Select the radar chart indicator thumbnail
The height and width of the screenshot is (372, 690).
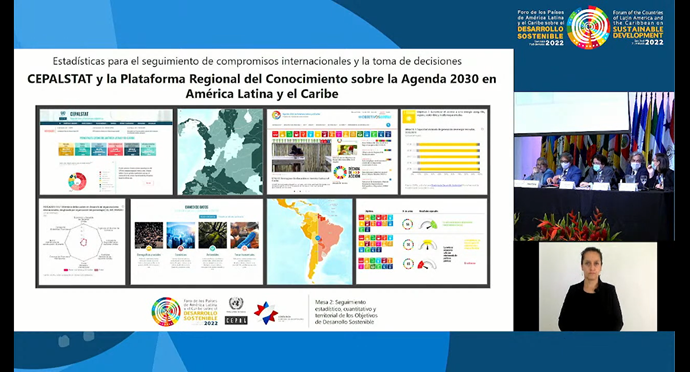point(82,241)
